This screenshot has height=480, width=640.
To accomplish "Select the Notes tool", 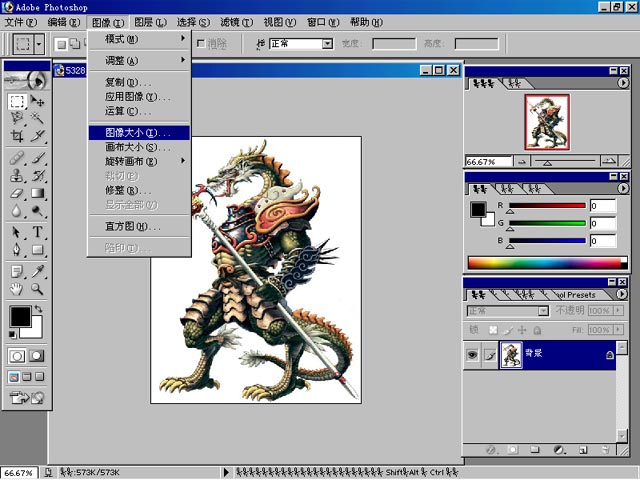I will [17, 271].
